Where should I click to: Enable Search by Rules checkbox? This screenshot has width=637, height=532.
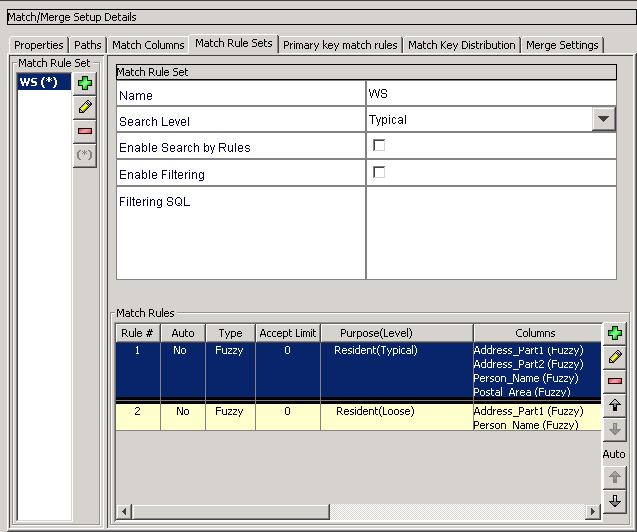click(379, 145)
